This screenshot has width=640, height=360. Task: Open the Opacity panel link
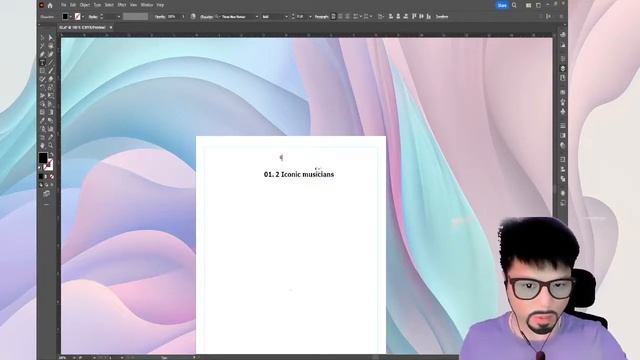(160, 17)
